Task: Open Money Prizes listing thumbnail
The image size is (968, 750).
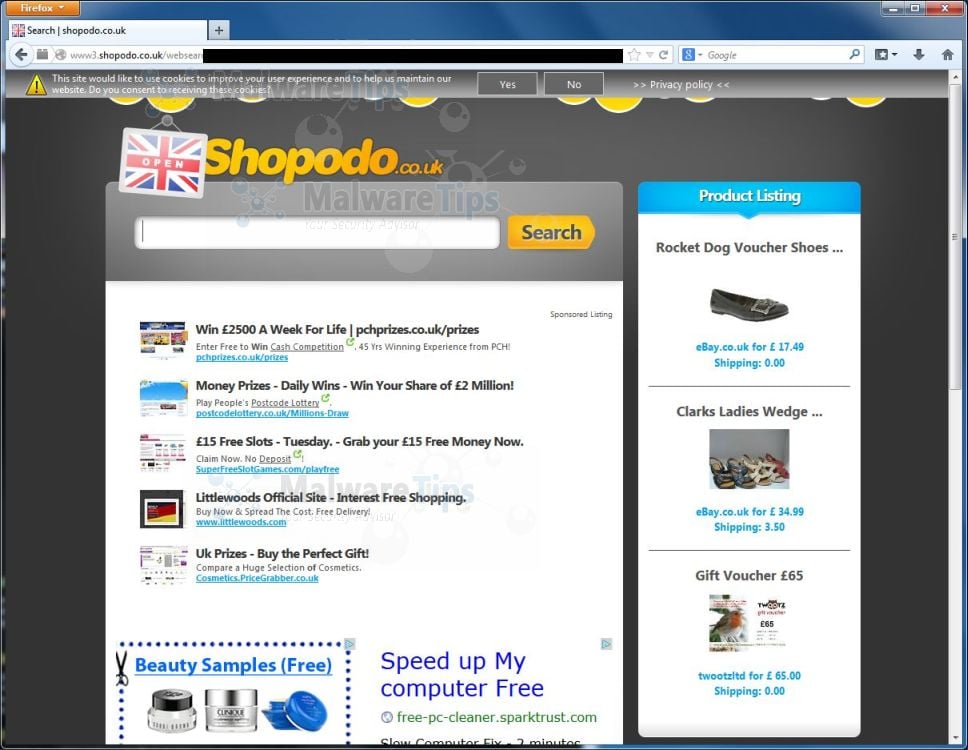Action: pyautogui.click(x=164, y=397)
